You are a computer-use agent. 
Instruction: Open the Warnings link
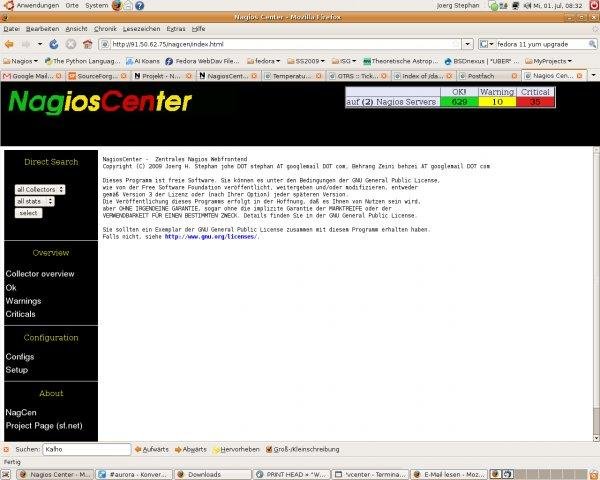(23, 301)
